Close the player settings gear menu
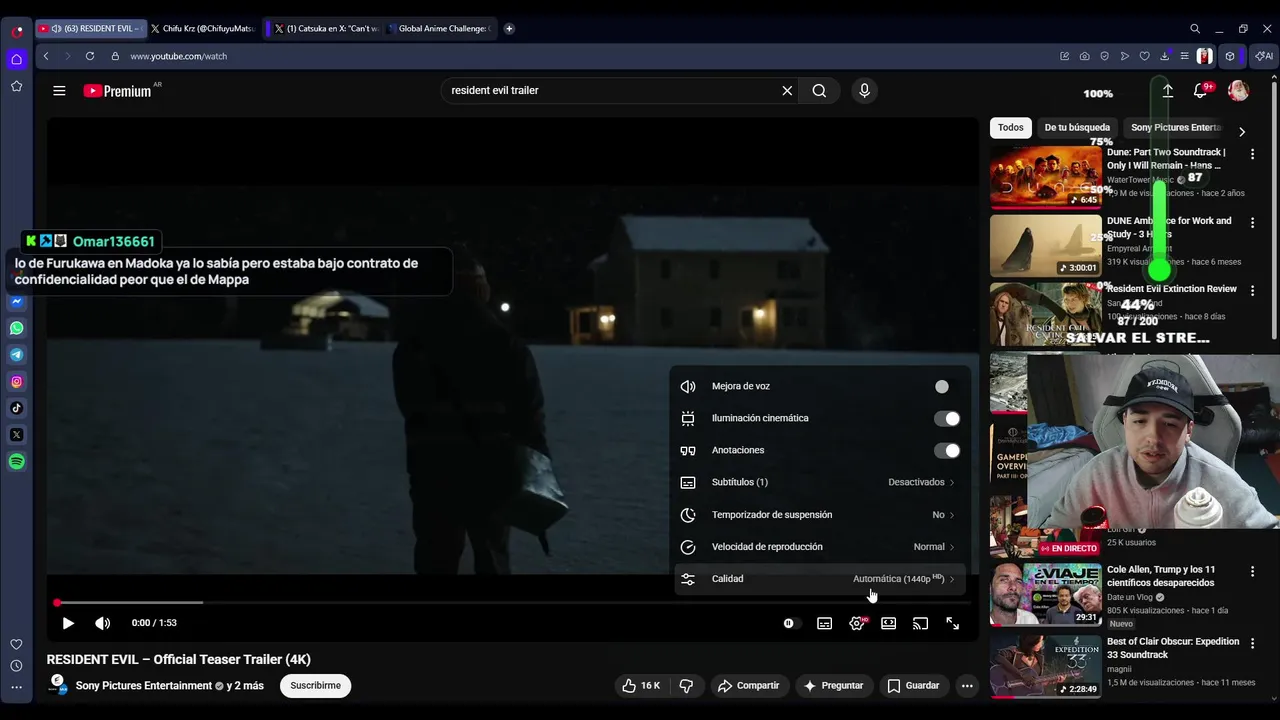The height and width of the screenshot is (720, 1280). pos(857,623)
